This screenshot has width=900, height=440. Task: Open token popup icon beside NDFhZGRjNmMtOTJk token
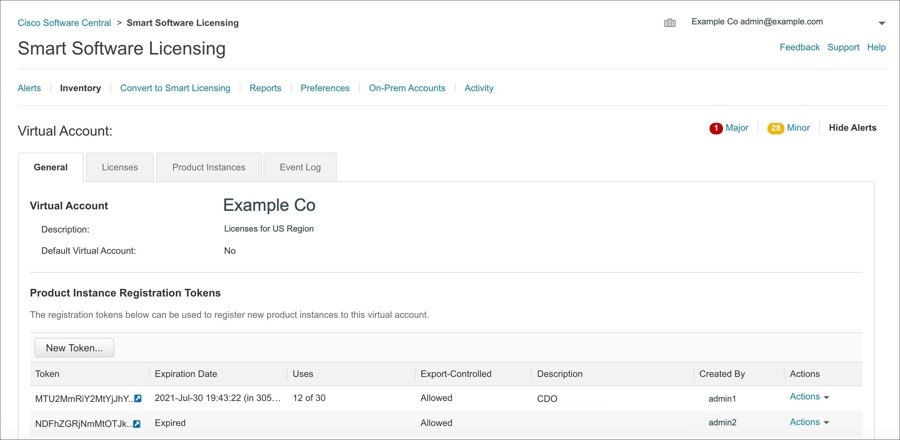(x=137, y=423)
